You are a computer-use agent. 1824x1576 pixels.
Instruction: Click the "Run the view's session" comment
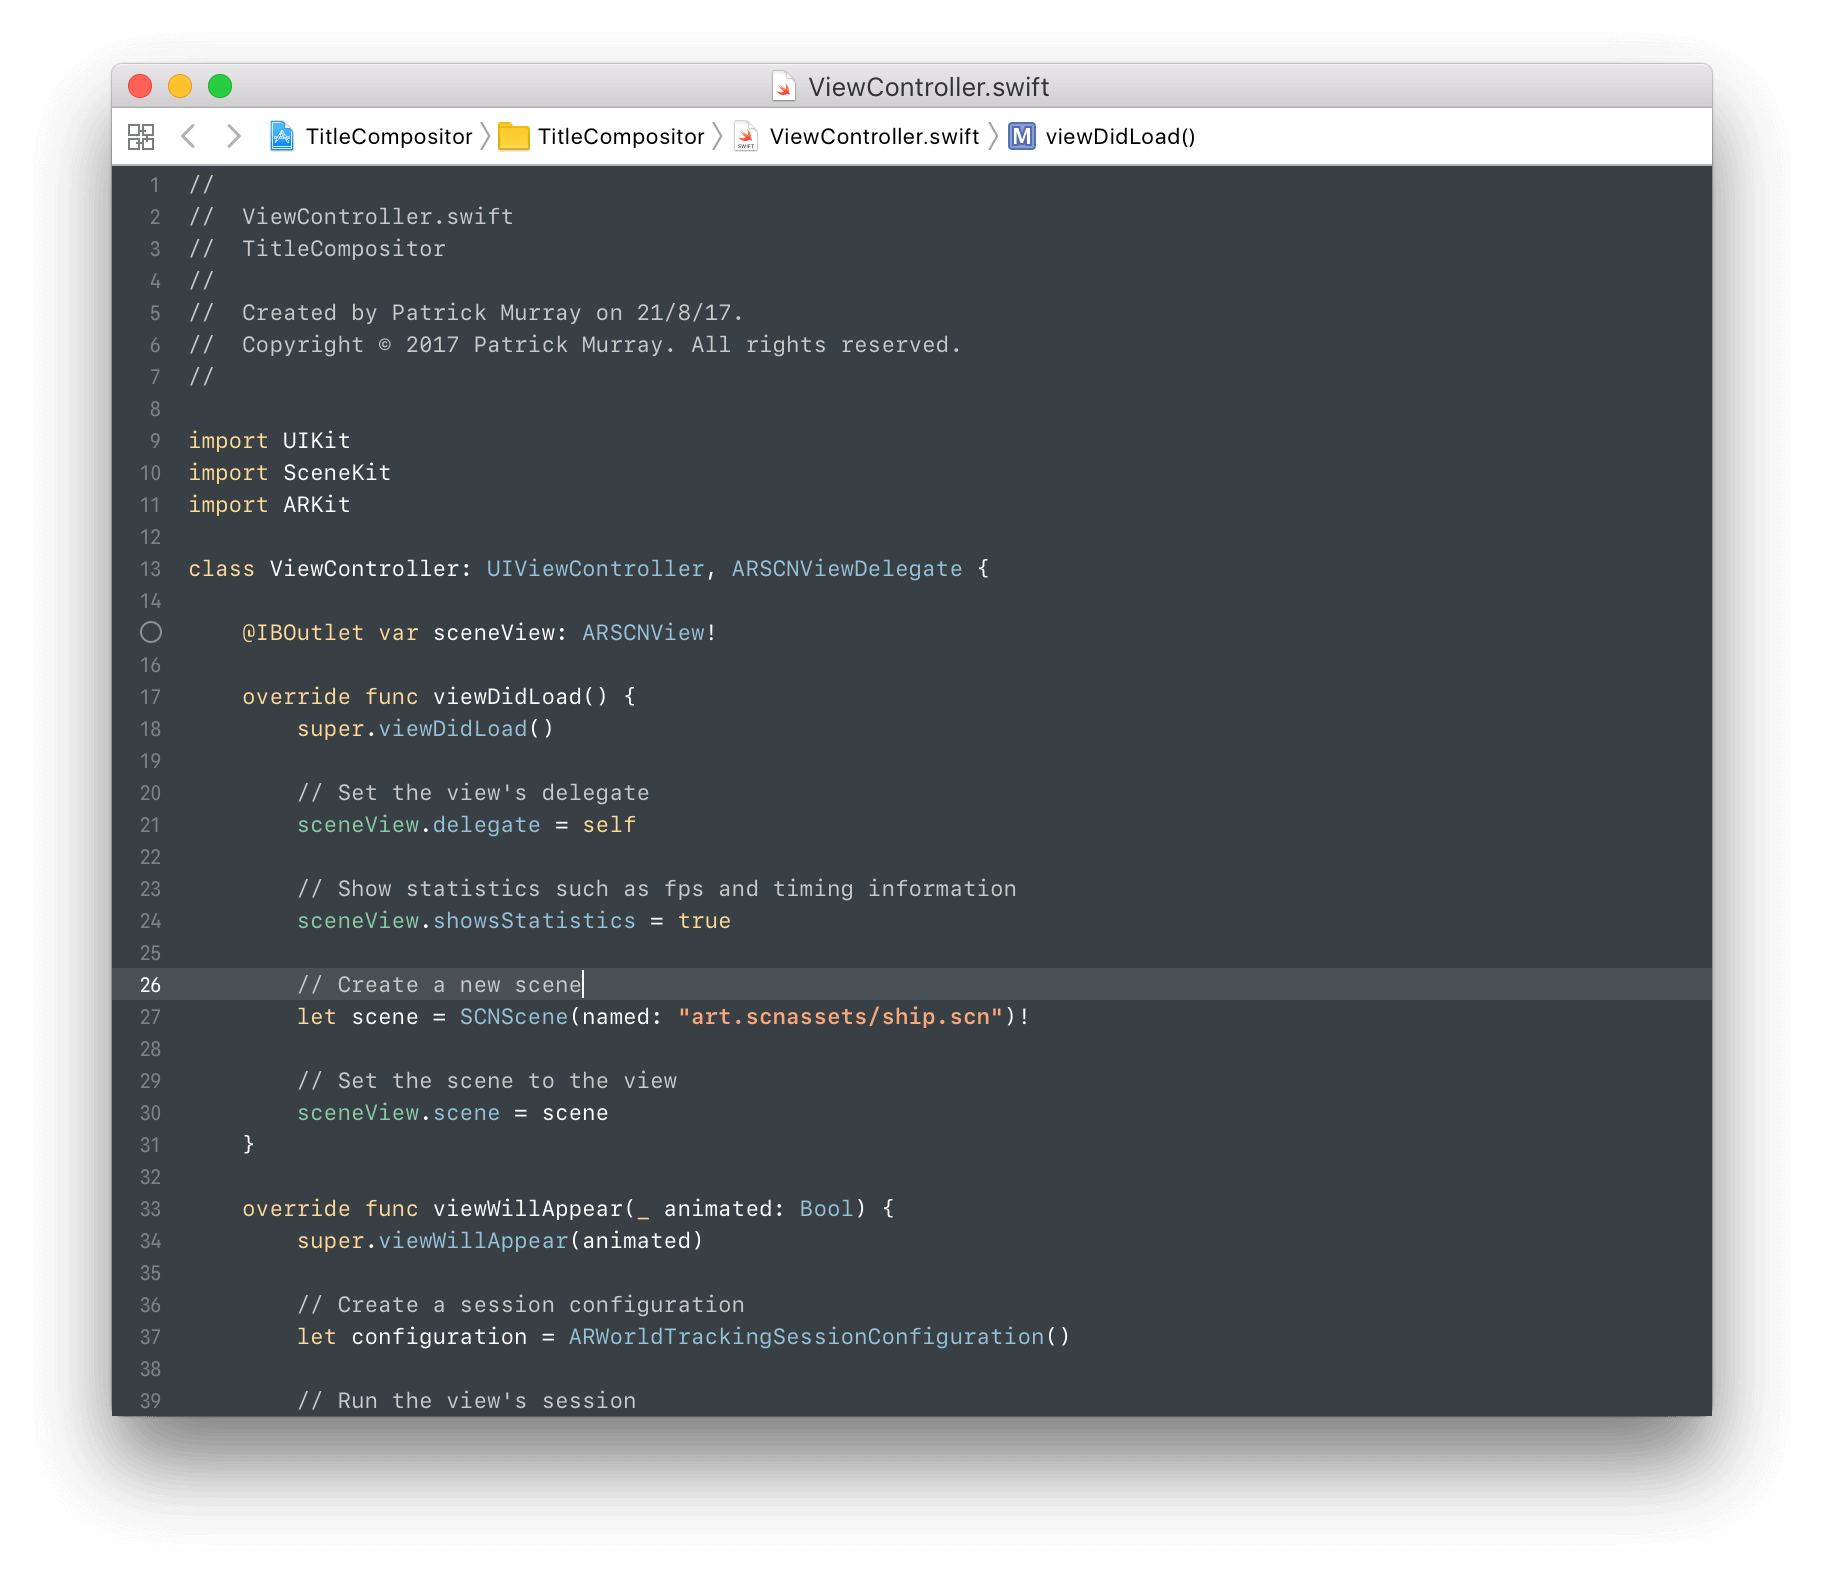467,1401
